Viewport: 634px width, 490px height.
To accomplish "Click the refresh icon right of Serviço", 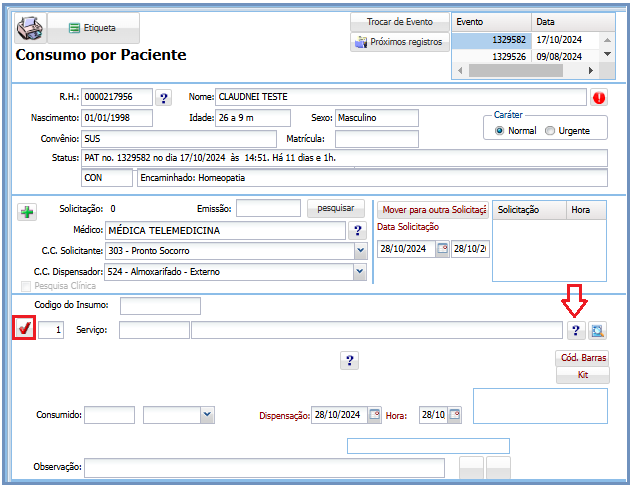I will [x=597, y=331].
